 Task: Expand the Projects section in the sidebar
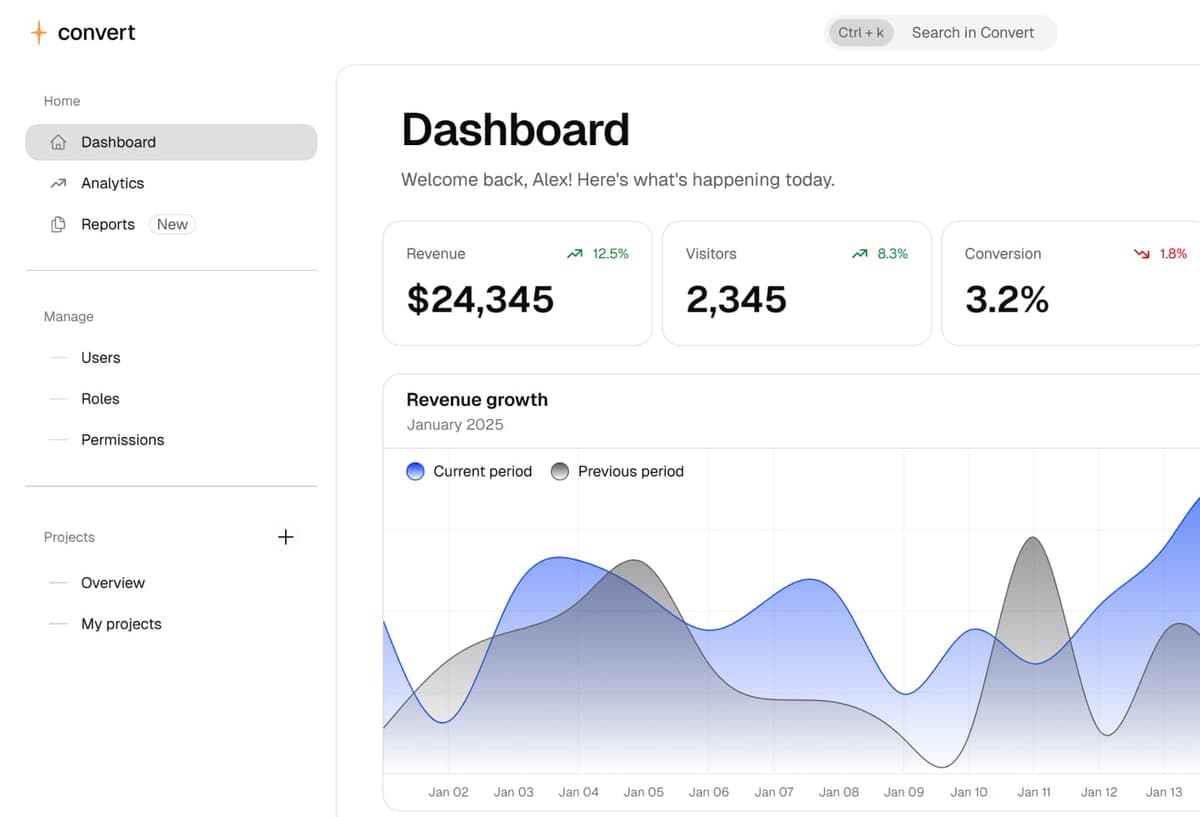tap(69, 537)
